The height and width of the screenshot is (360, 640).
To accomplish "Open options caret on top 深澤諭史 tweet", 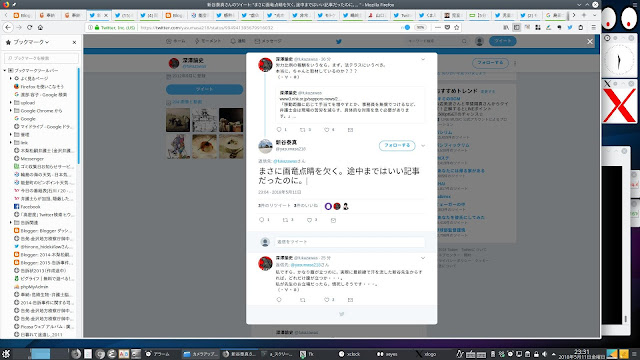I will (x=423, y=60).
